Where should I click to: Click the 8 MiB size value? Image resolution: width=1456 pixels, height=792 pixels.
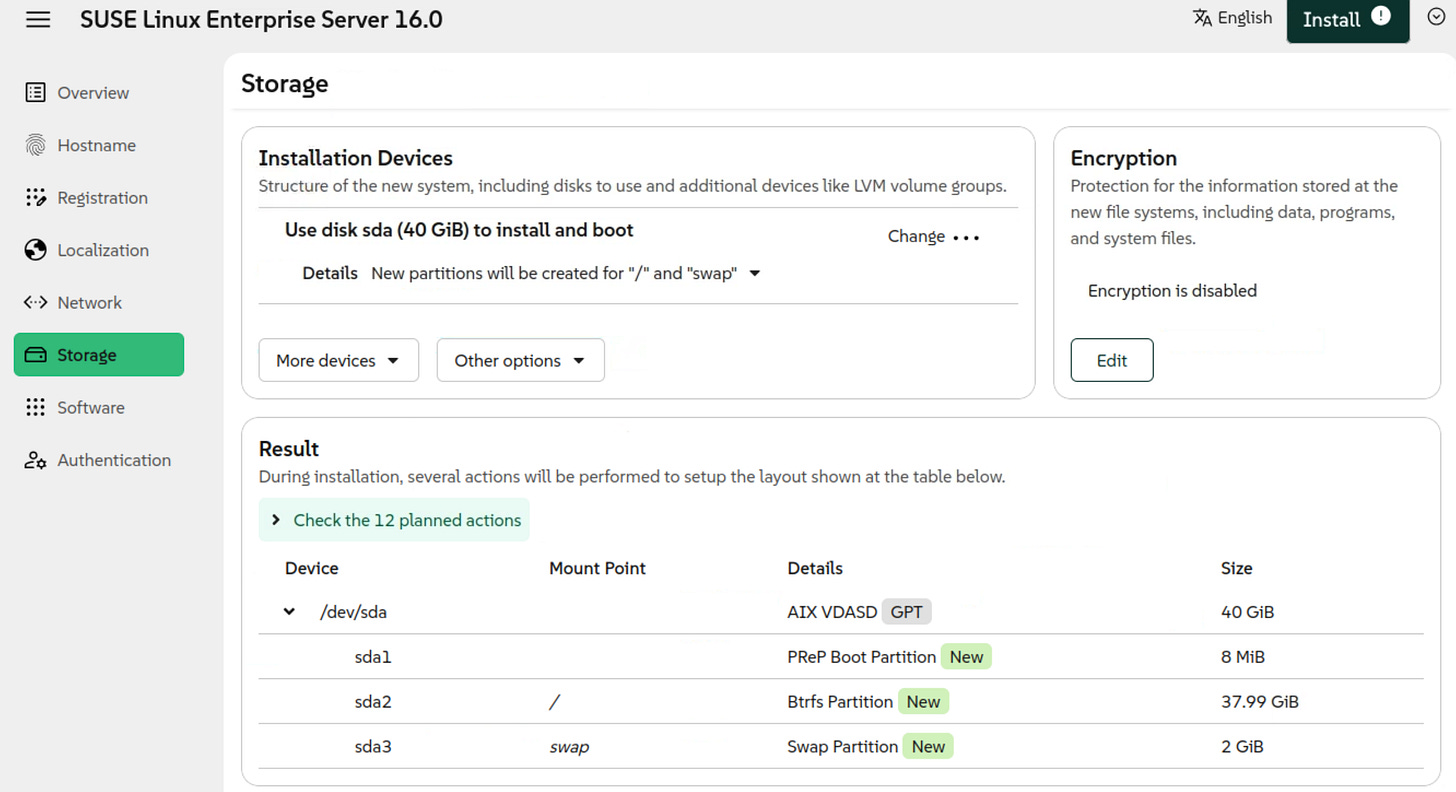[1244, 657]
